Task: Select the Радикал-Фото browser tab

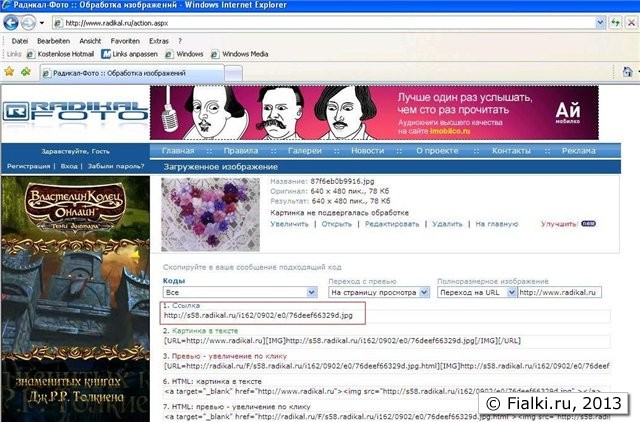Action: coord(132,73)
